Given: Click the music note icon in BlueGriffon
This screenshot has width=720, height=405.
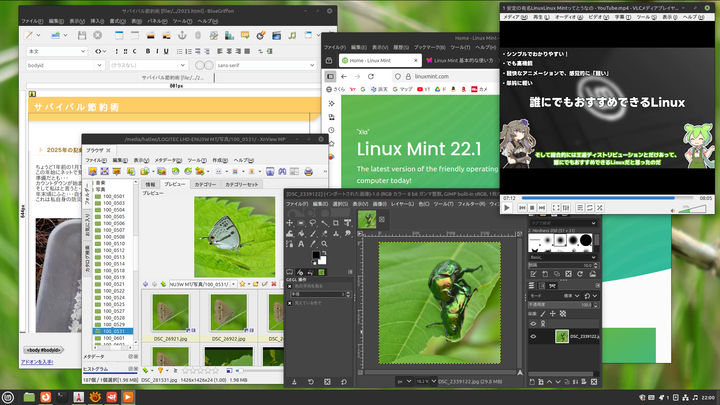Looking at the screenshot, I should pos(292,35).
